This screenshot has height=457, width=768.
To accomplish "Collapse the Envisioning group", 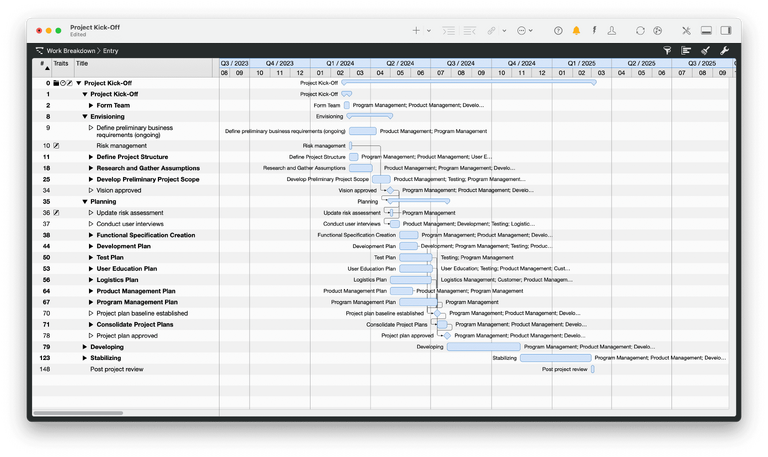I will [85, 117].
